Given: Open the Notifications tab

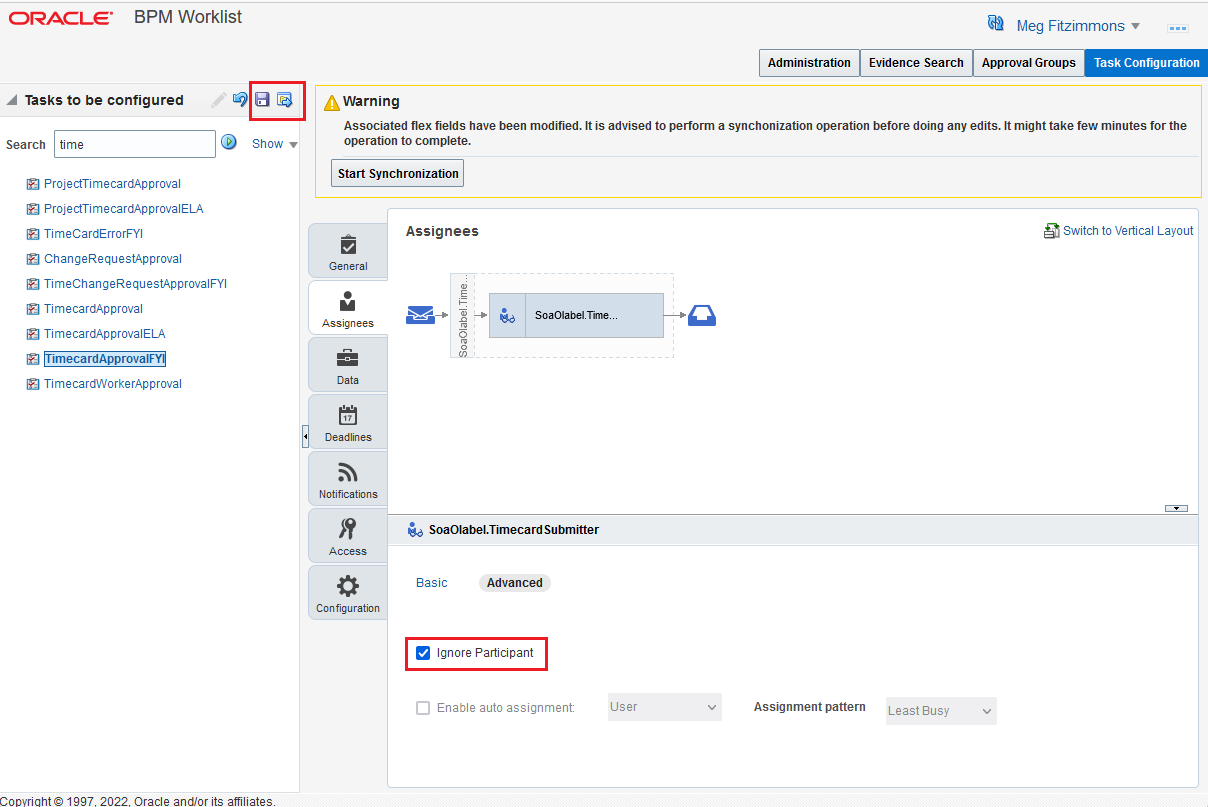Looking at the screenshot, I should point(348,480).
